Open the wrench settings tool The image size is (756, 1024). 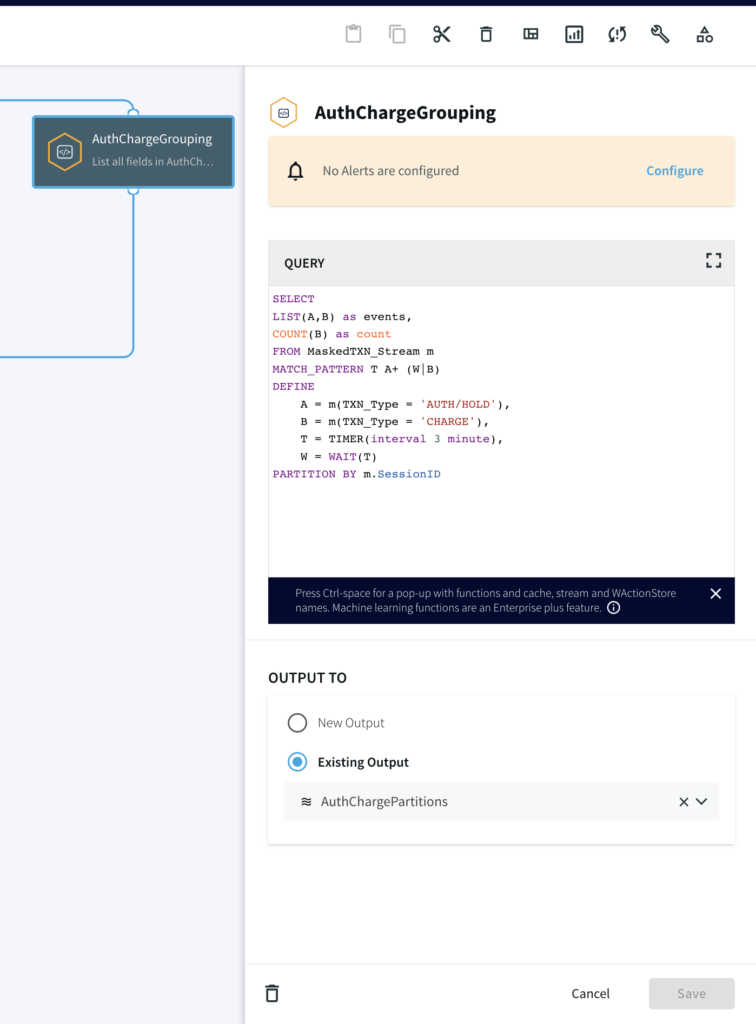(x=660, y=34)
